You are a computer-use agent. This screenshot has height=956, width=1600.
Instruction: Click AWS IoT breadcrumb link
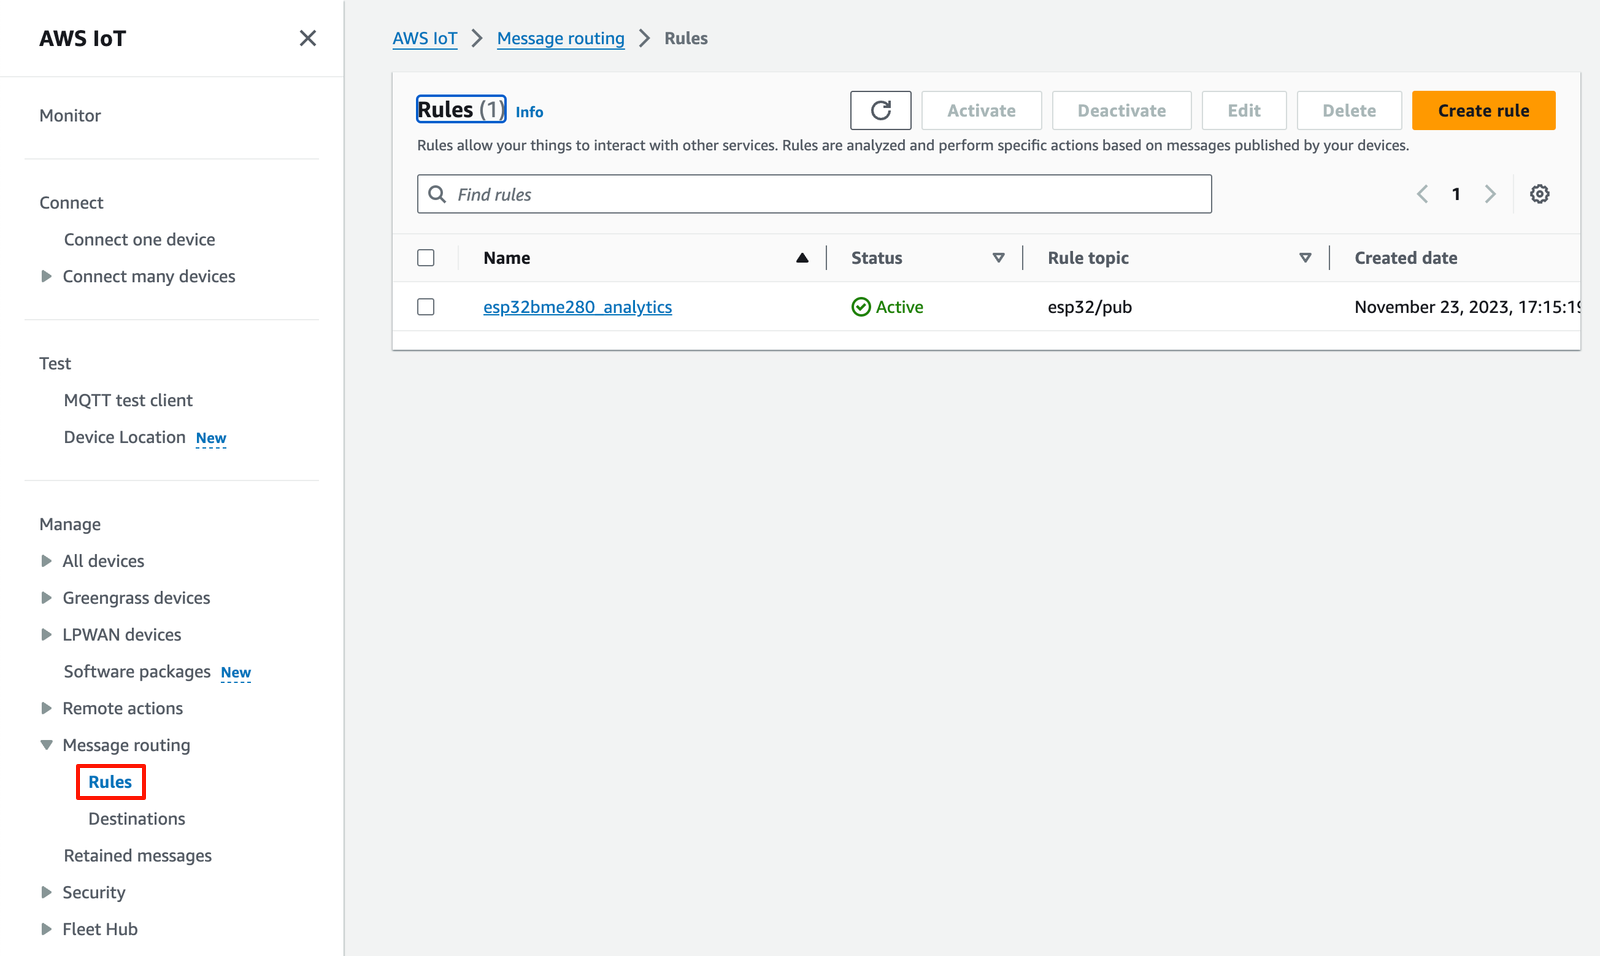click(x=425, y=38)
